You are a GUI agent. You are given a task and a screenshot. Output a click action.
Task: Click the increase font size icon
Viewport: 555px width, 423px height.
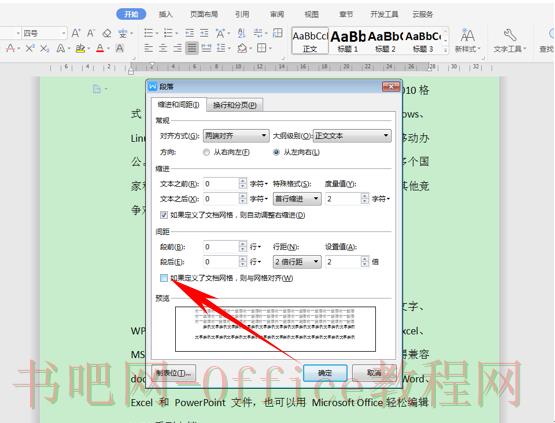tap(76, 33)
